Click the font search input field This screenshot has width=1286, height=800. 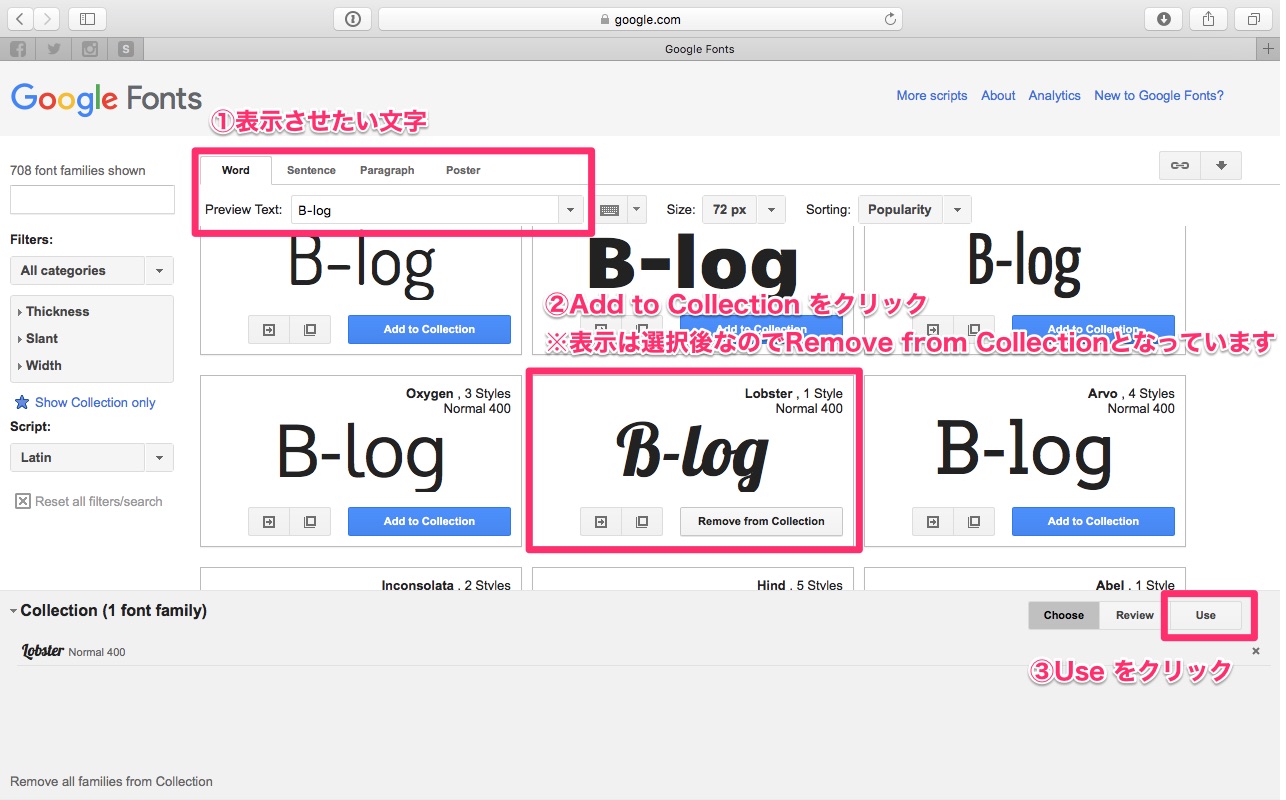coord(92,199)
